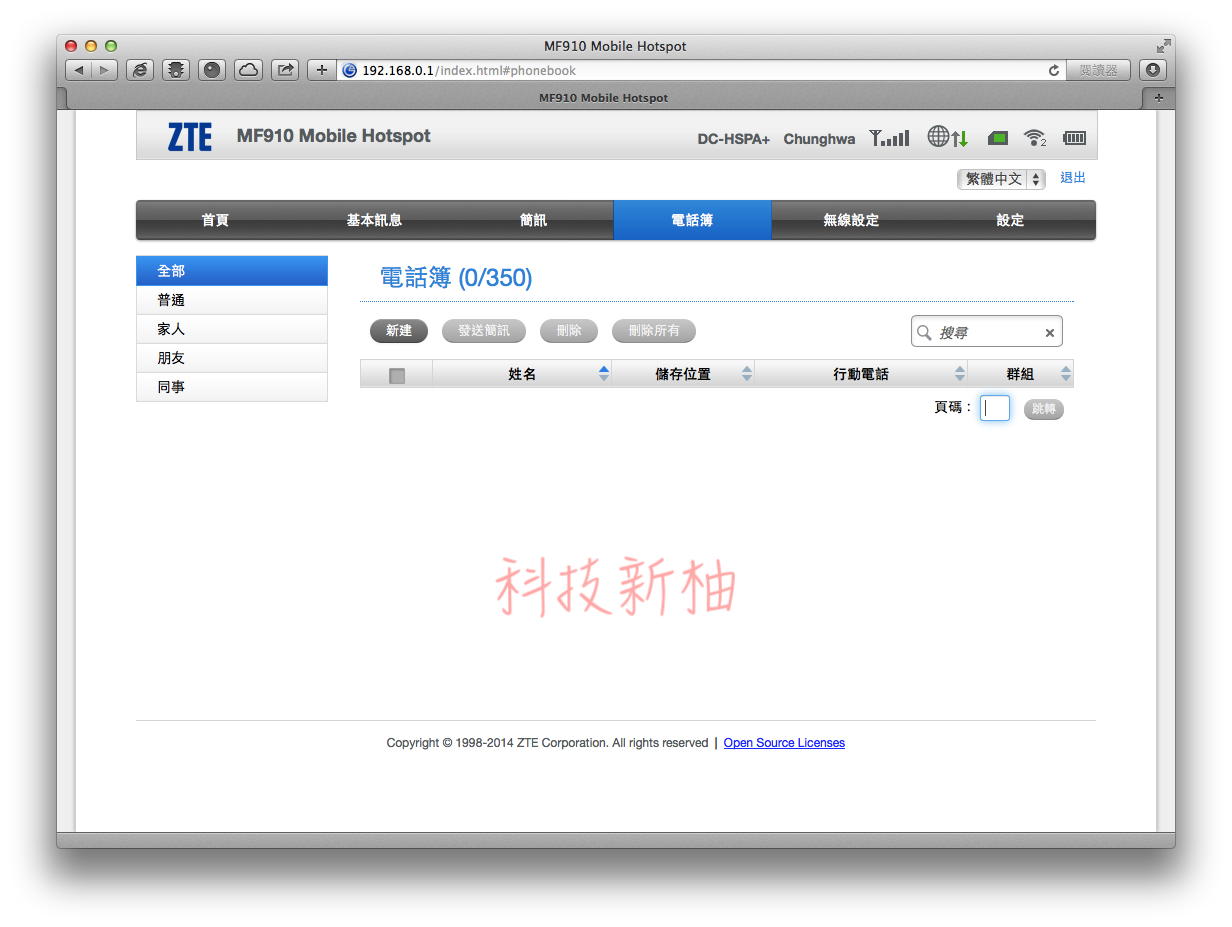Screen dimensions: 1232x927
Task: Click the 閱讀器 reader button
Action: [1099, 70]
